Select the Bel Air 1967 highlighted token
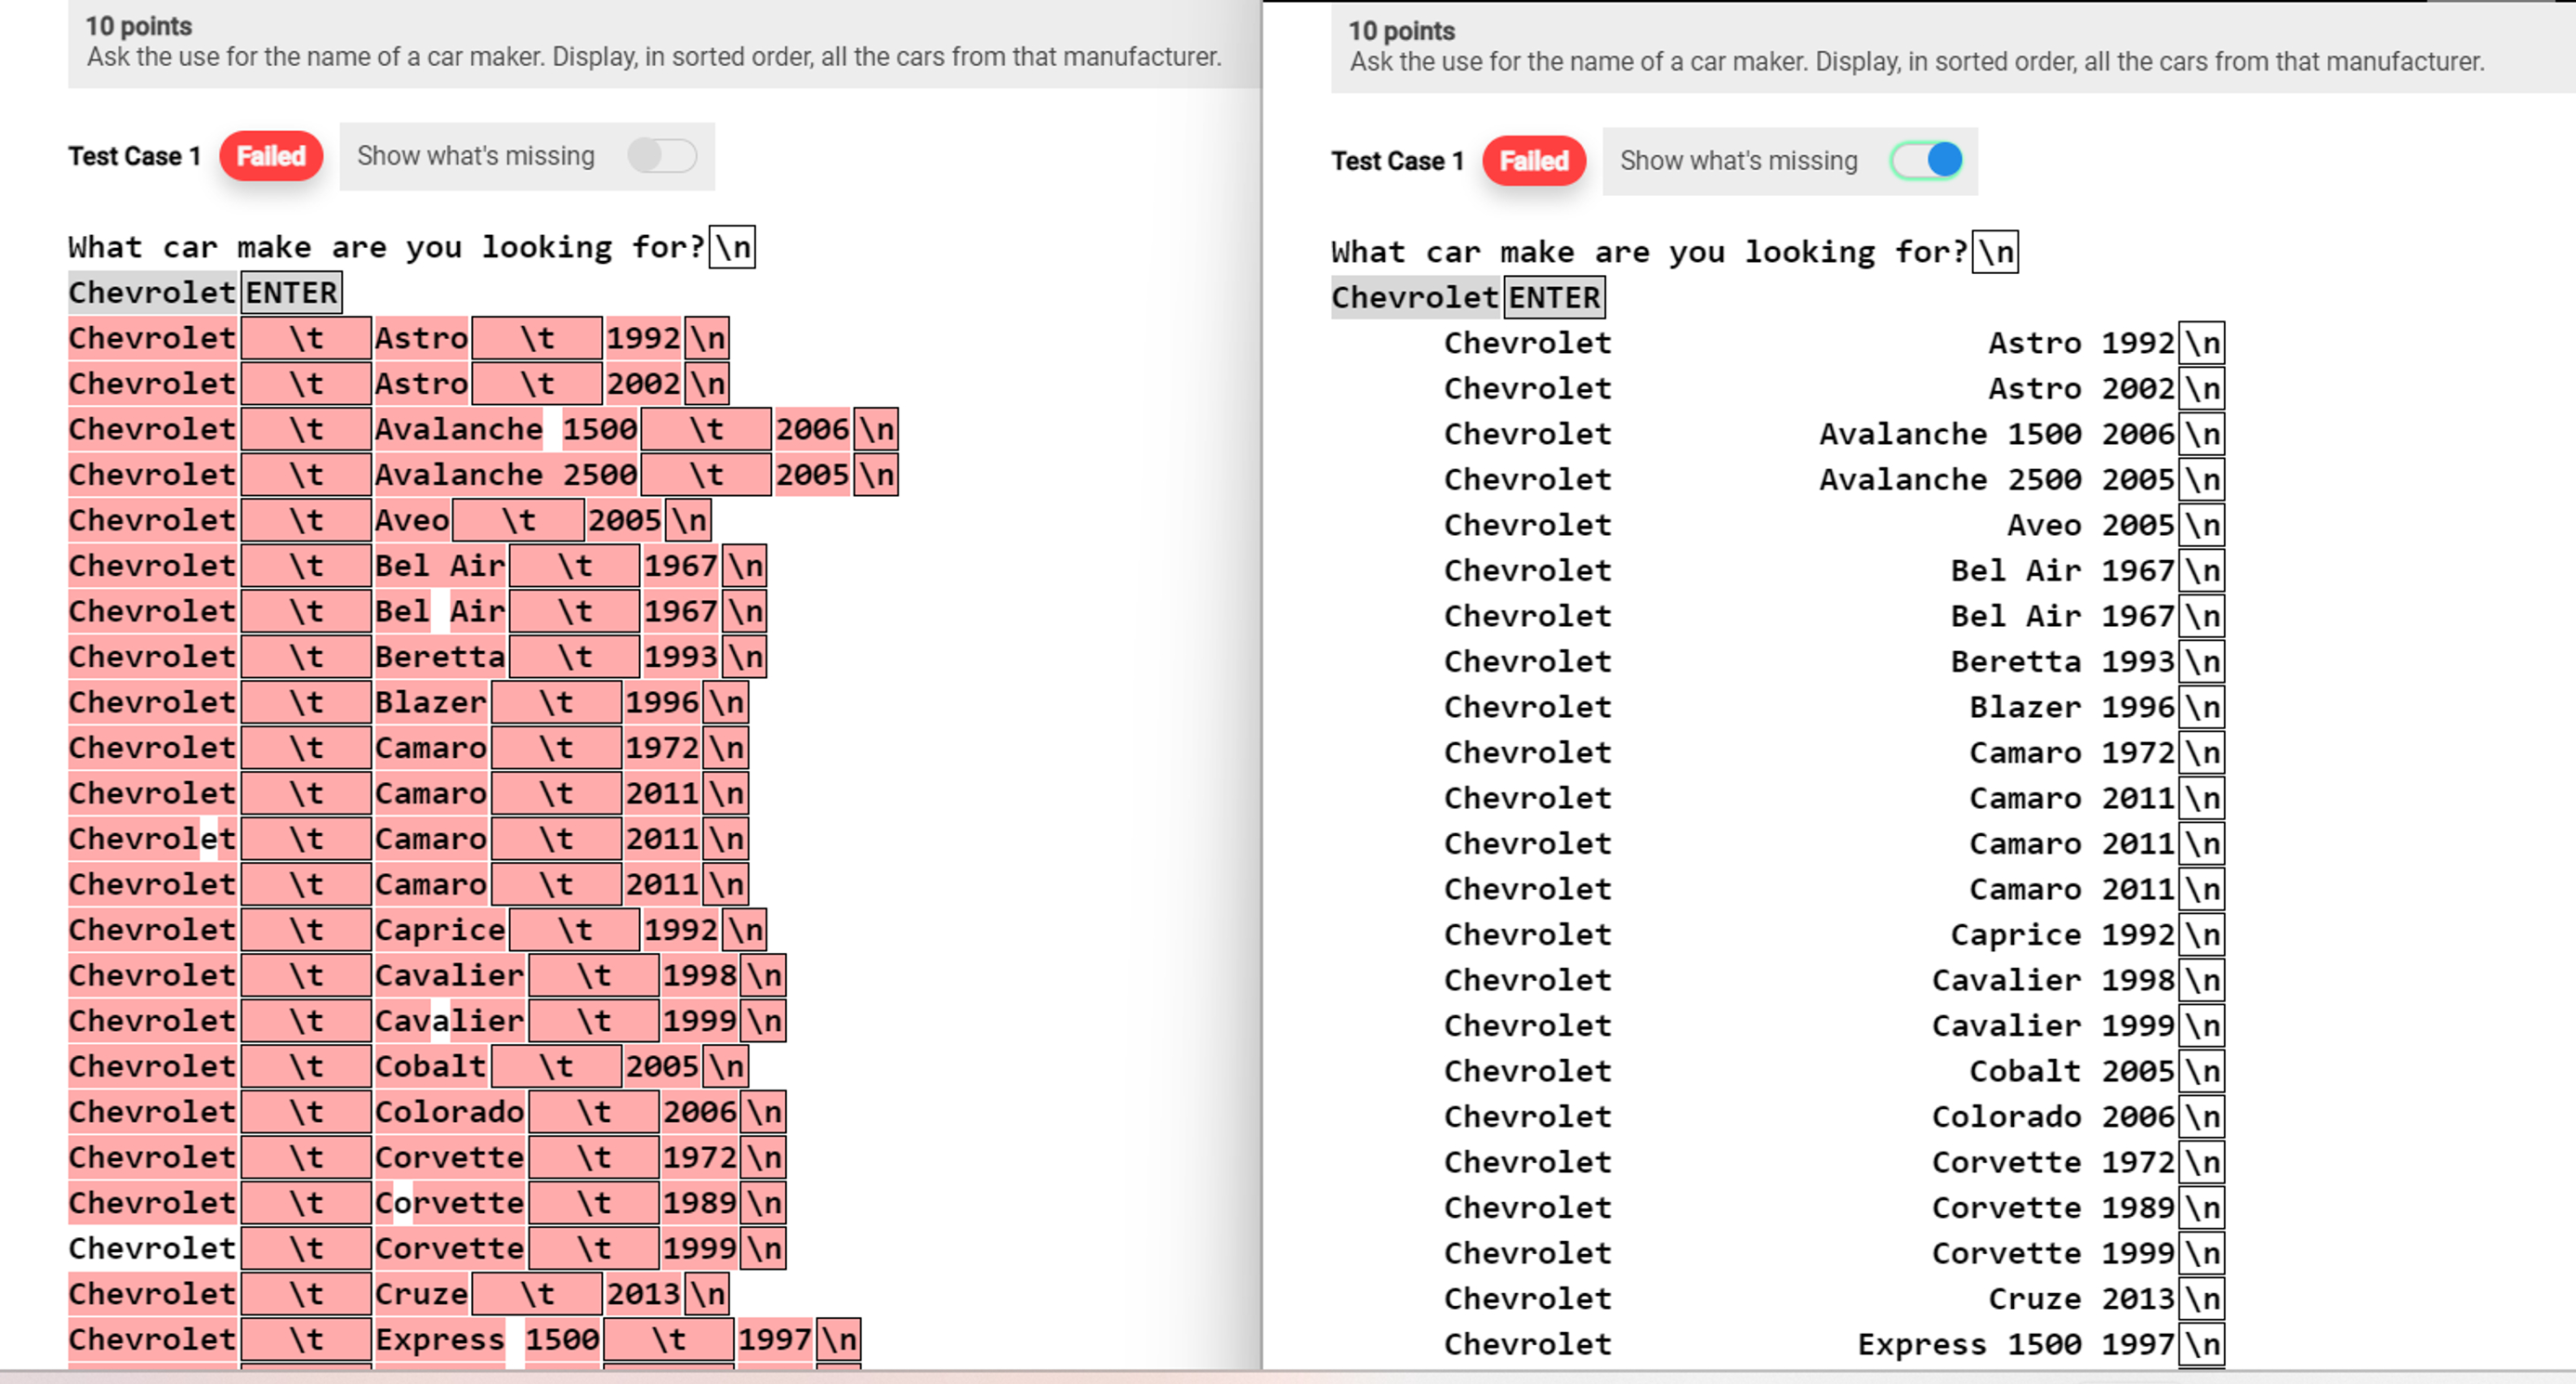Image resolution: width=2576 pixels, height=1384 pixels. (x=440, y=566)
